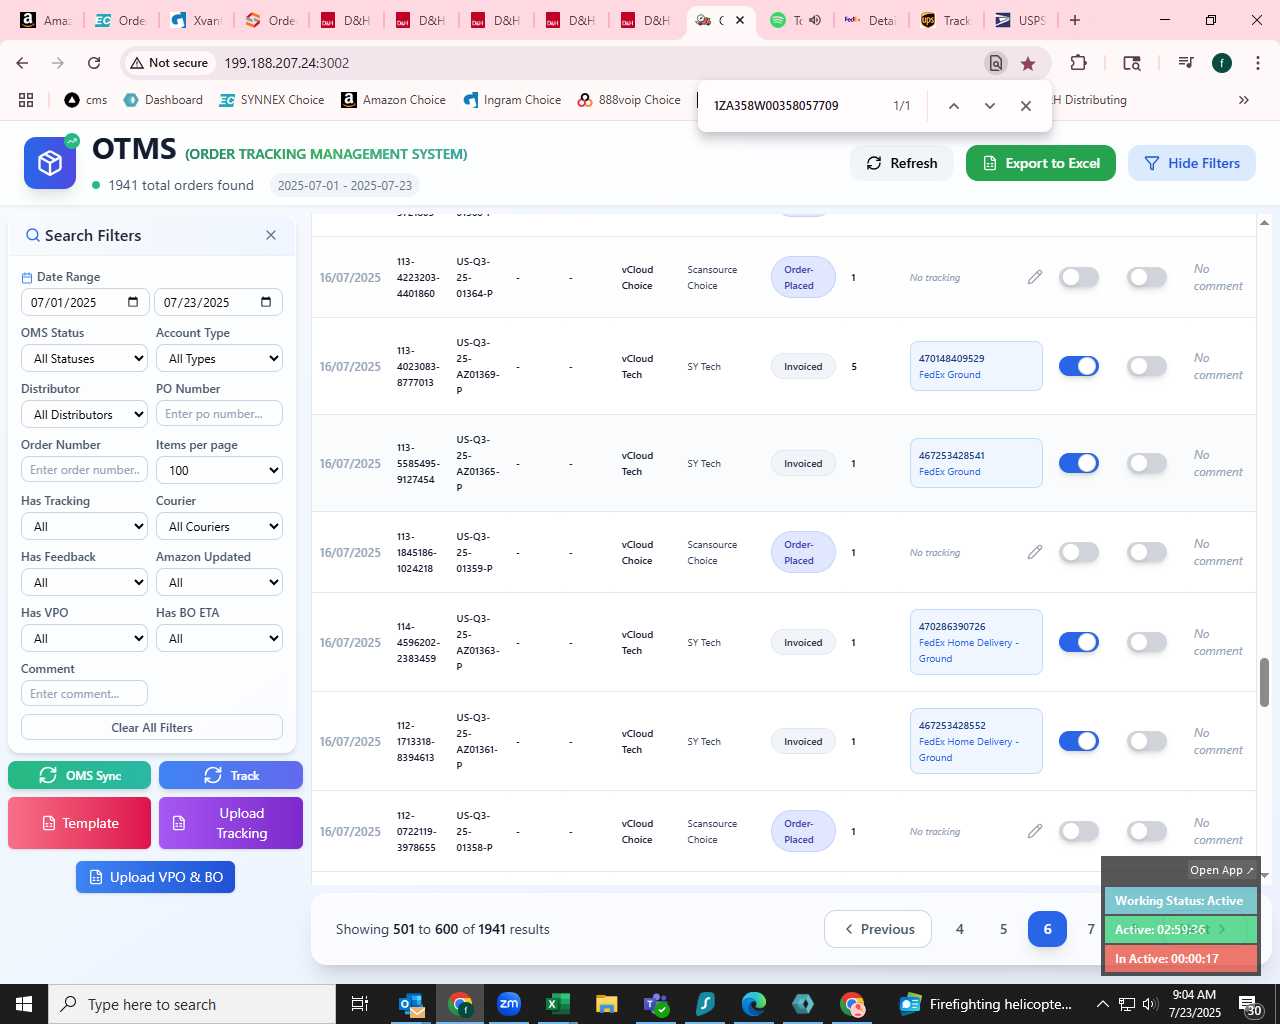1280x1024 pixels.
Task: Open the Amazon Updated dropdown
Action: point(219,582)
